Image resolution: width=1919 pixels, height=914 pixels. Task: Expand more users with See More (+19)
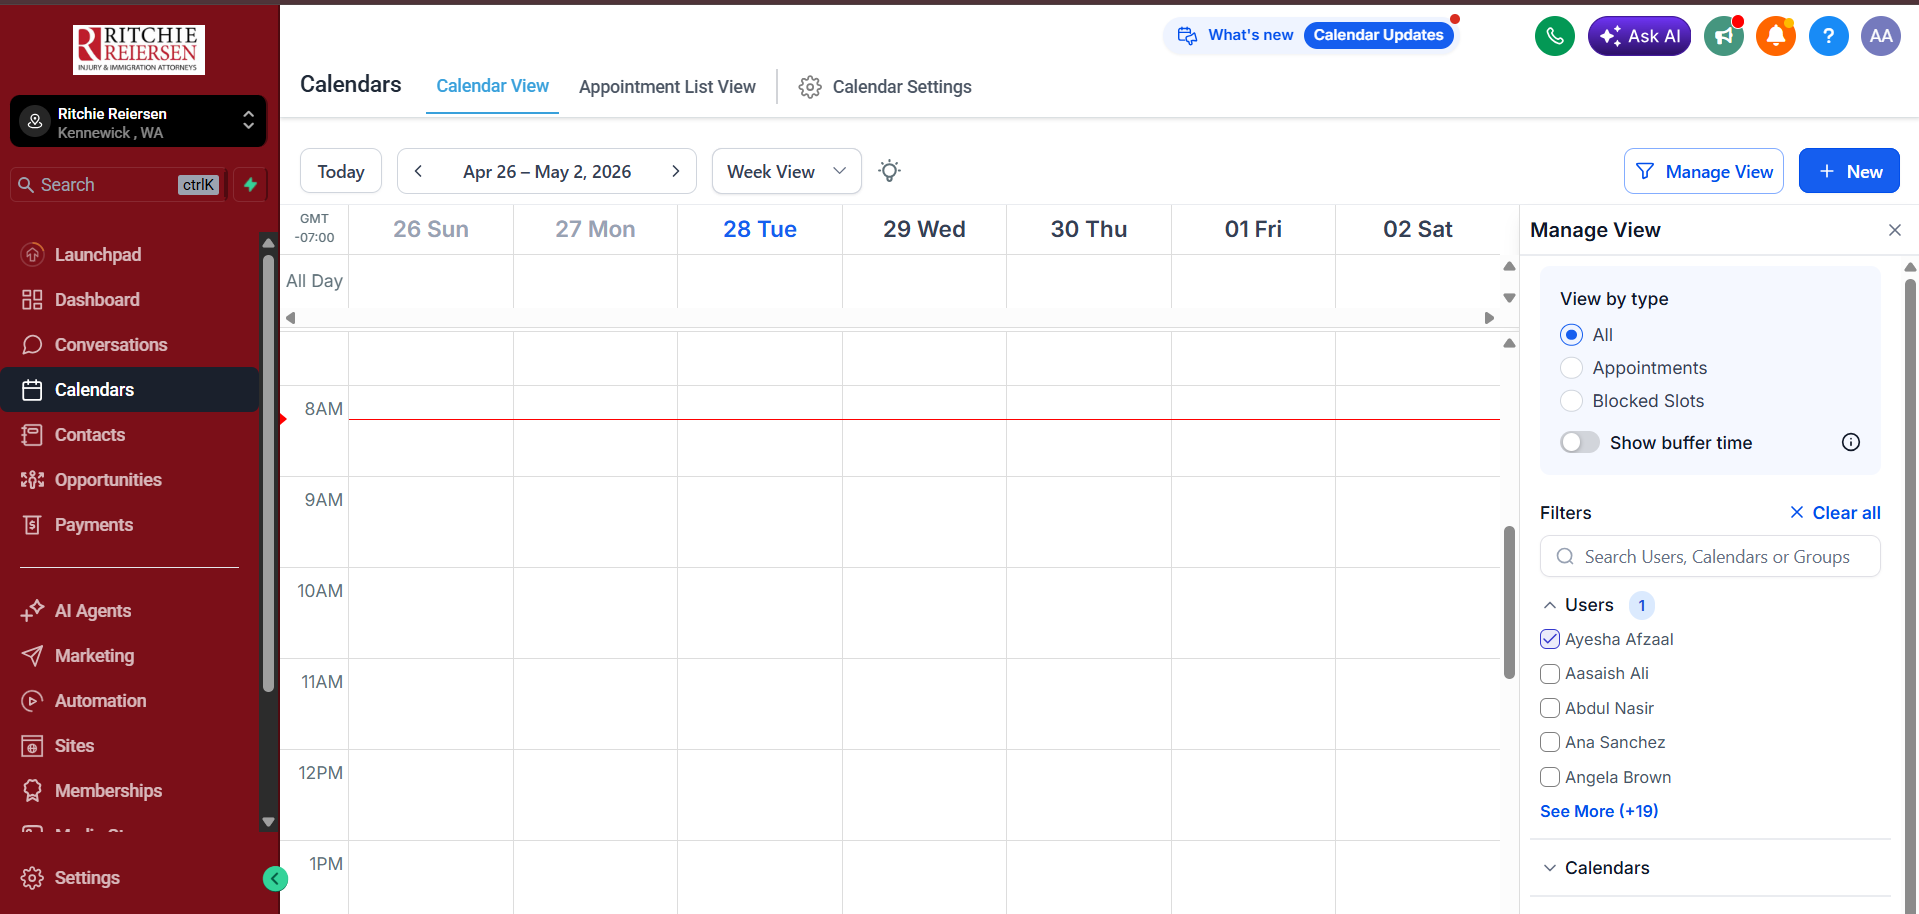pos(1599,811)
